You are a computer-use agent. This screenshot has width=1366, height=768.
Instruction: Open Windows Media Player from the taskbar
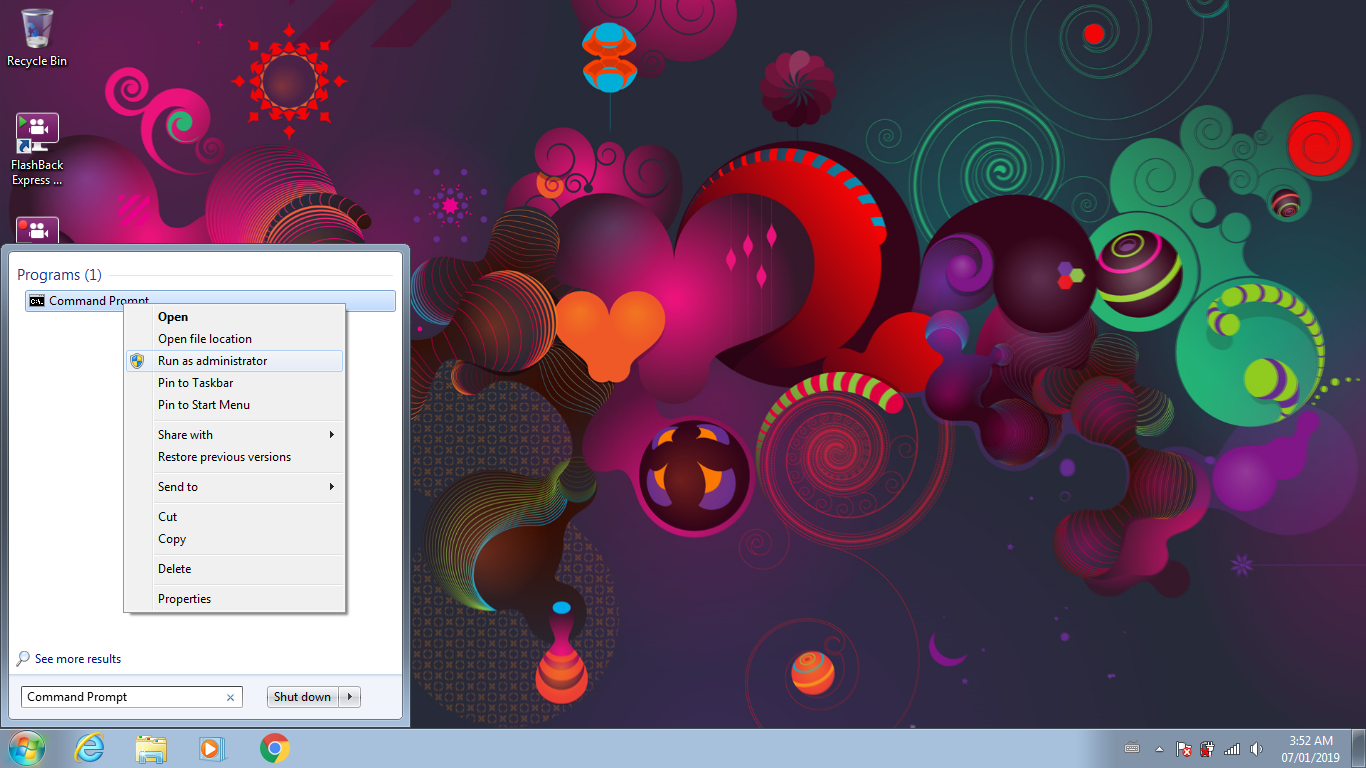click(x=213, y=748)
